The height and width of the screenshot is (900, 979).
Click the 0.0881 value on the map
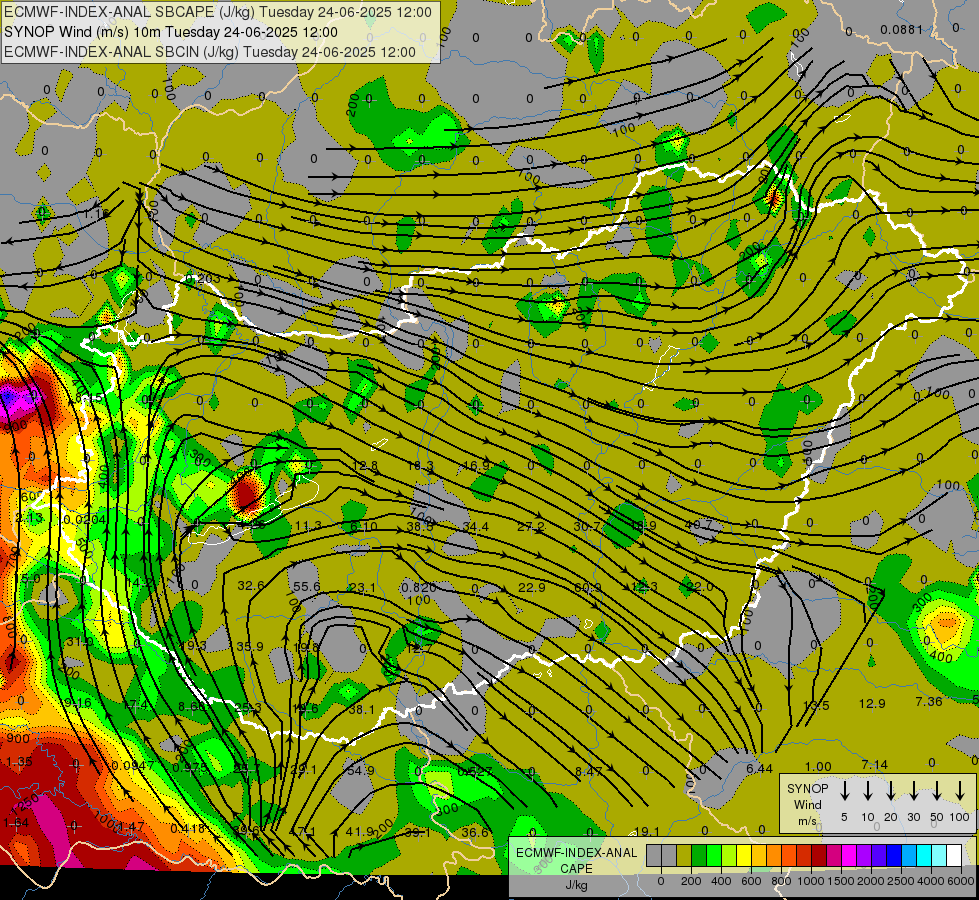[901, 29]
